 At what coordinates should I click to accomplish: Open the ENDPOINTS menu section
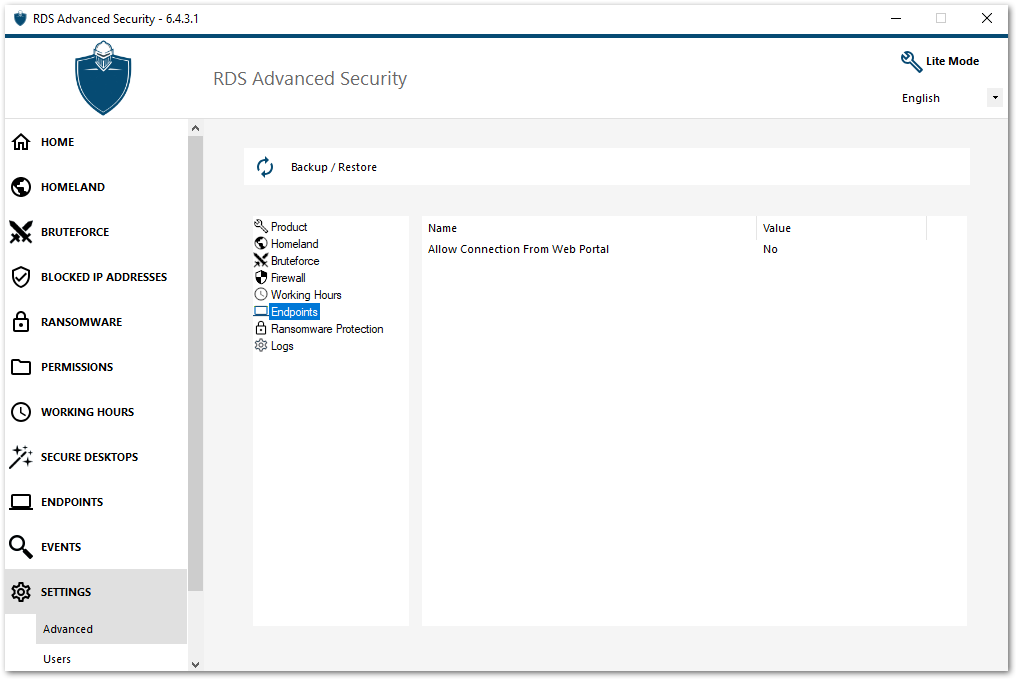coord(96,502)
